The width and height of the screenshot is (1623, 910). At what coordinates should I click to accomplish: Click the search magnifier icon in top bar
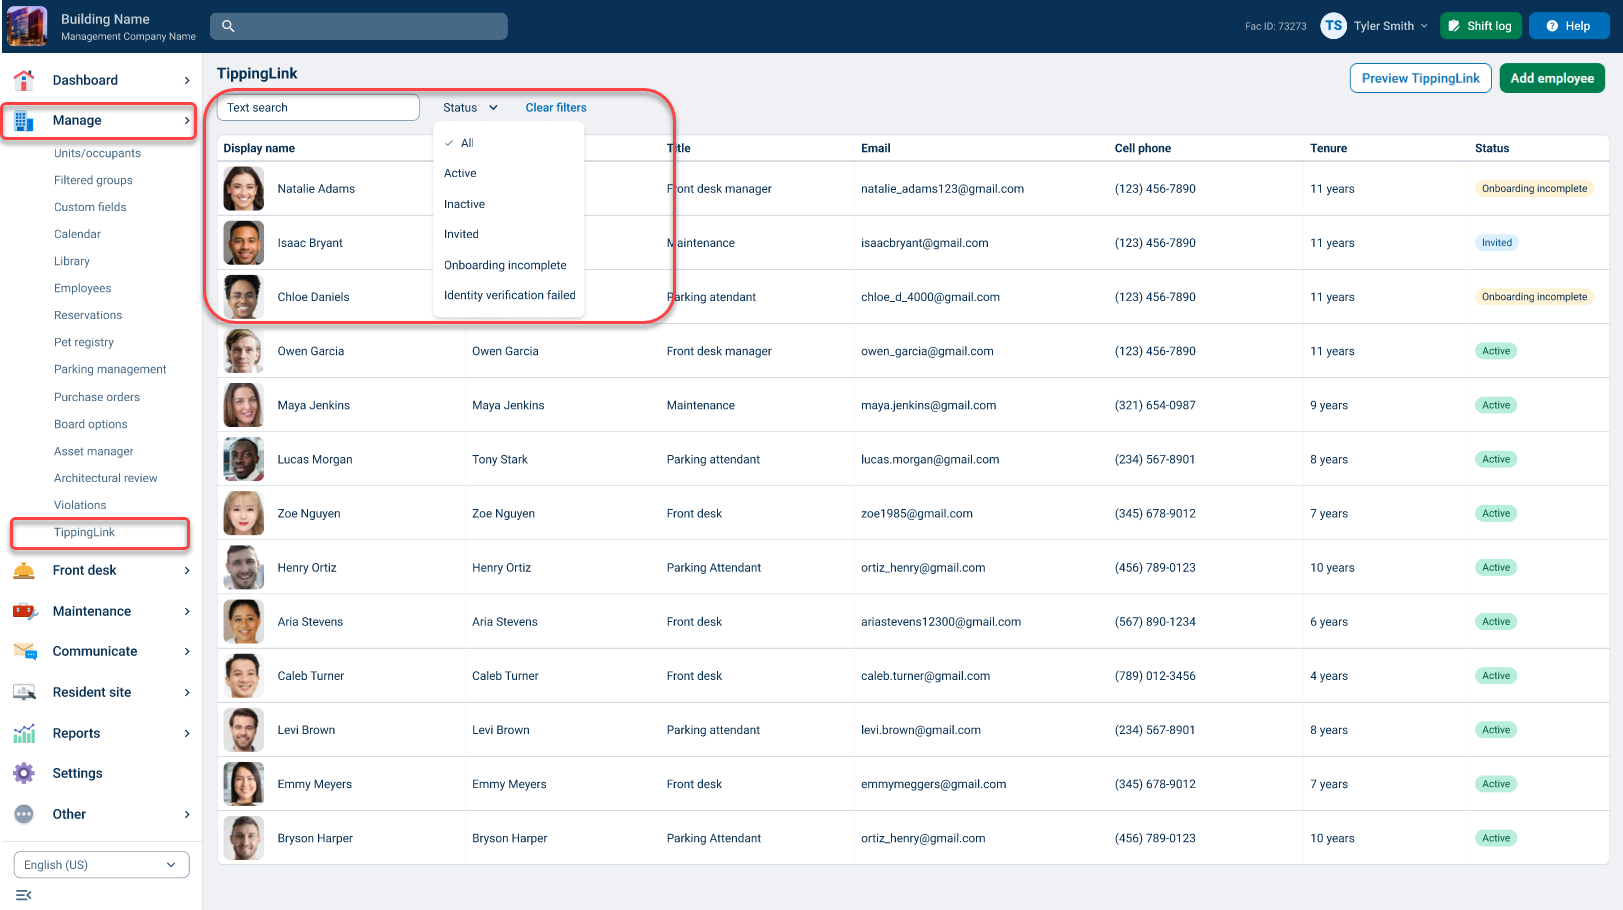(x=228, y=26)
